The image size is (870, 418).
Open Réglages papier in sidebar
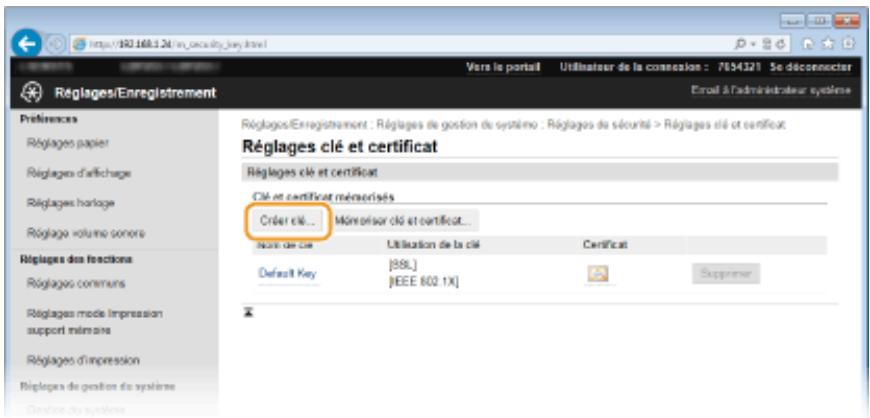tap(68, 143)
